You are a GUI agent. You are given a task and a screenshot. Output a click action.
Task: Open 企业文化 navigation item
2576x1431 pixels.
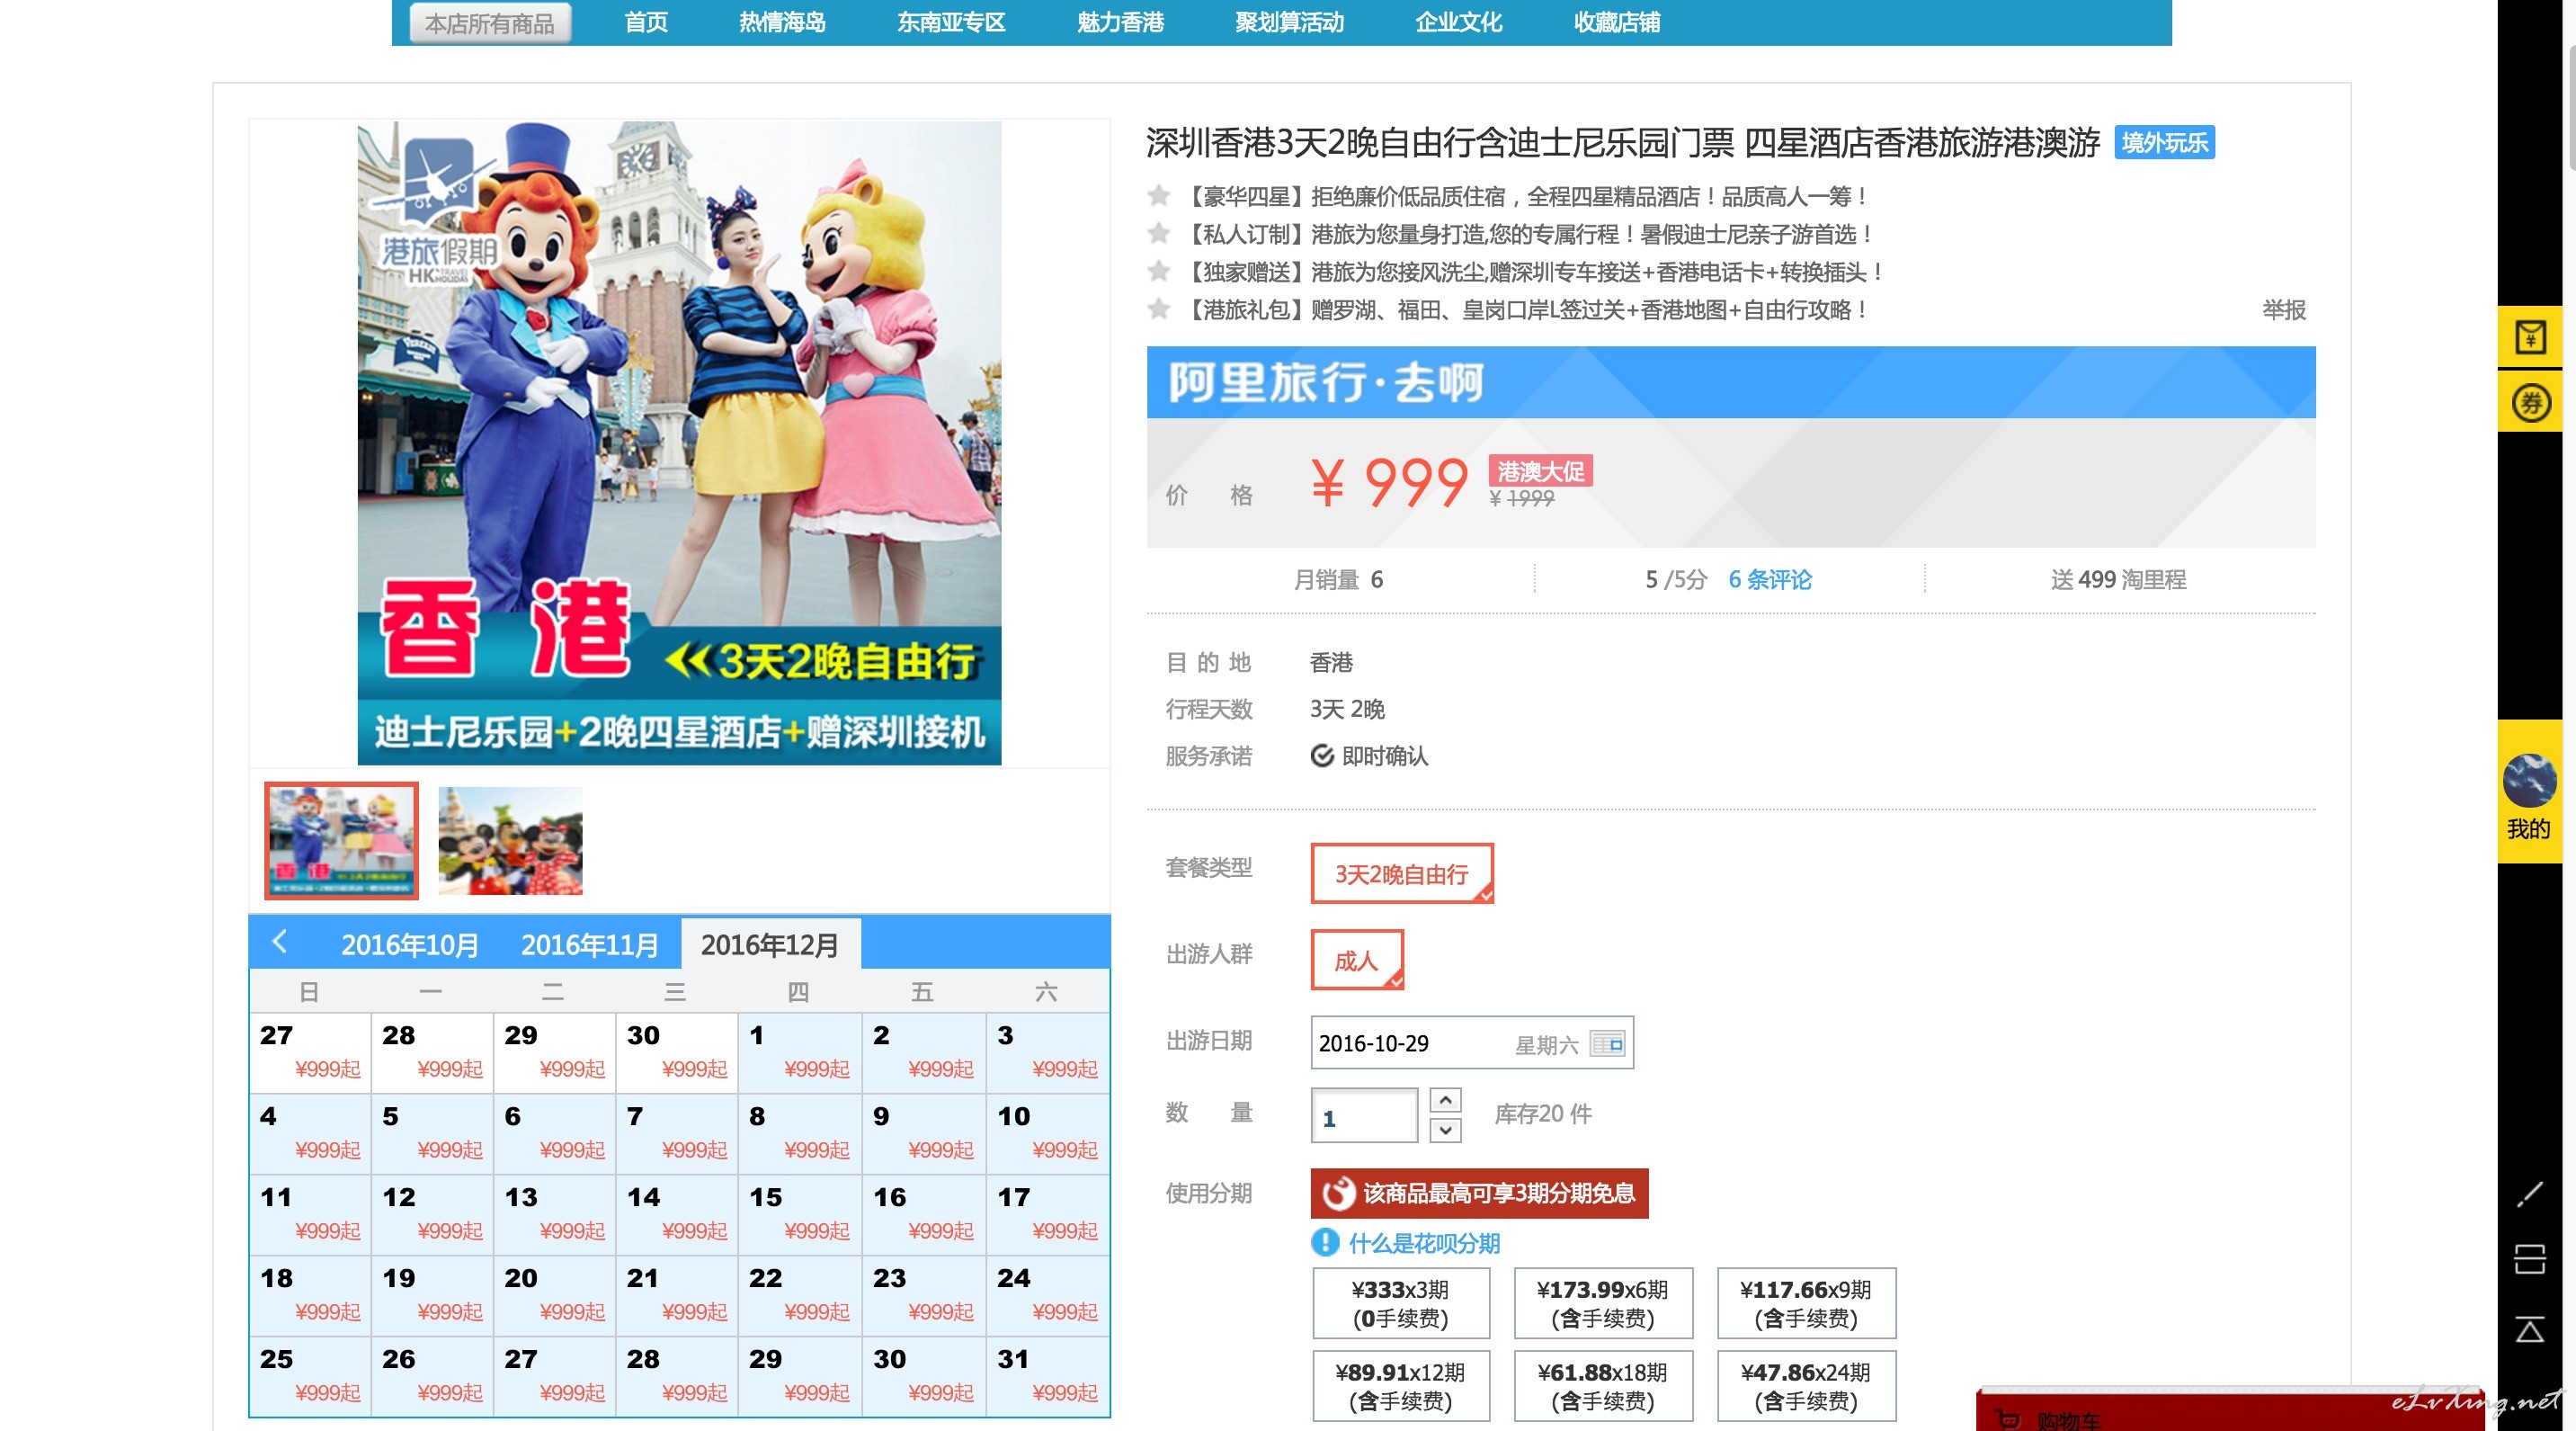point(1458,22)
